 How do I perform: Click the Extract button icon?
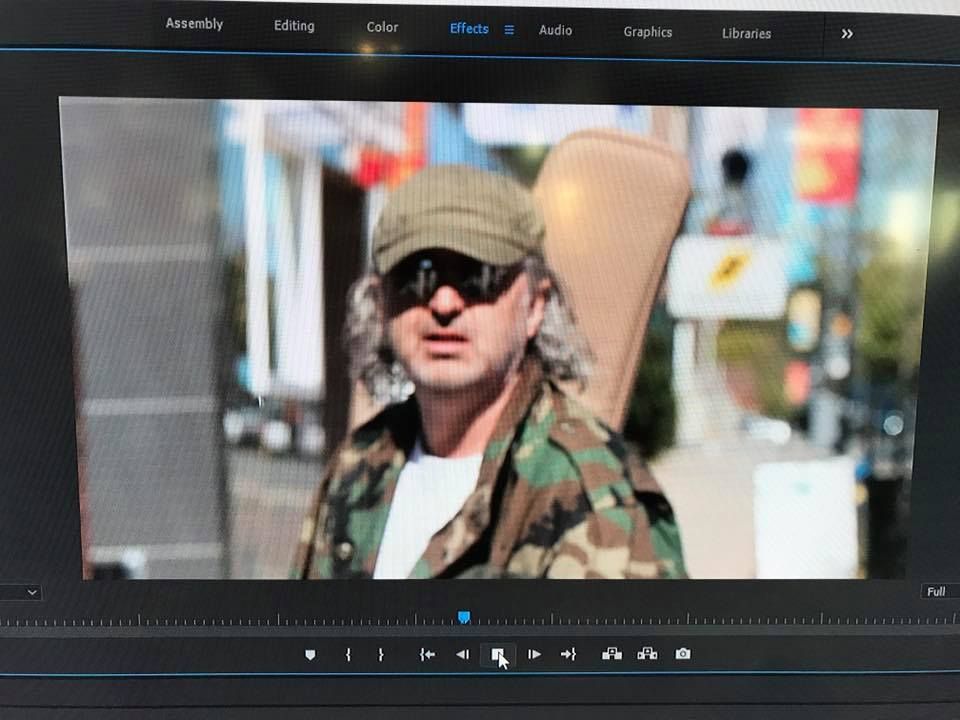pyautogui.click(x=647, y=654)
